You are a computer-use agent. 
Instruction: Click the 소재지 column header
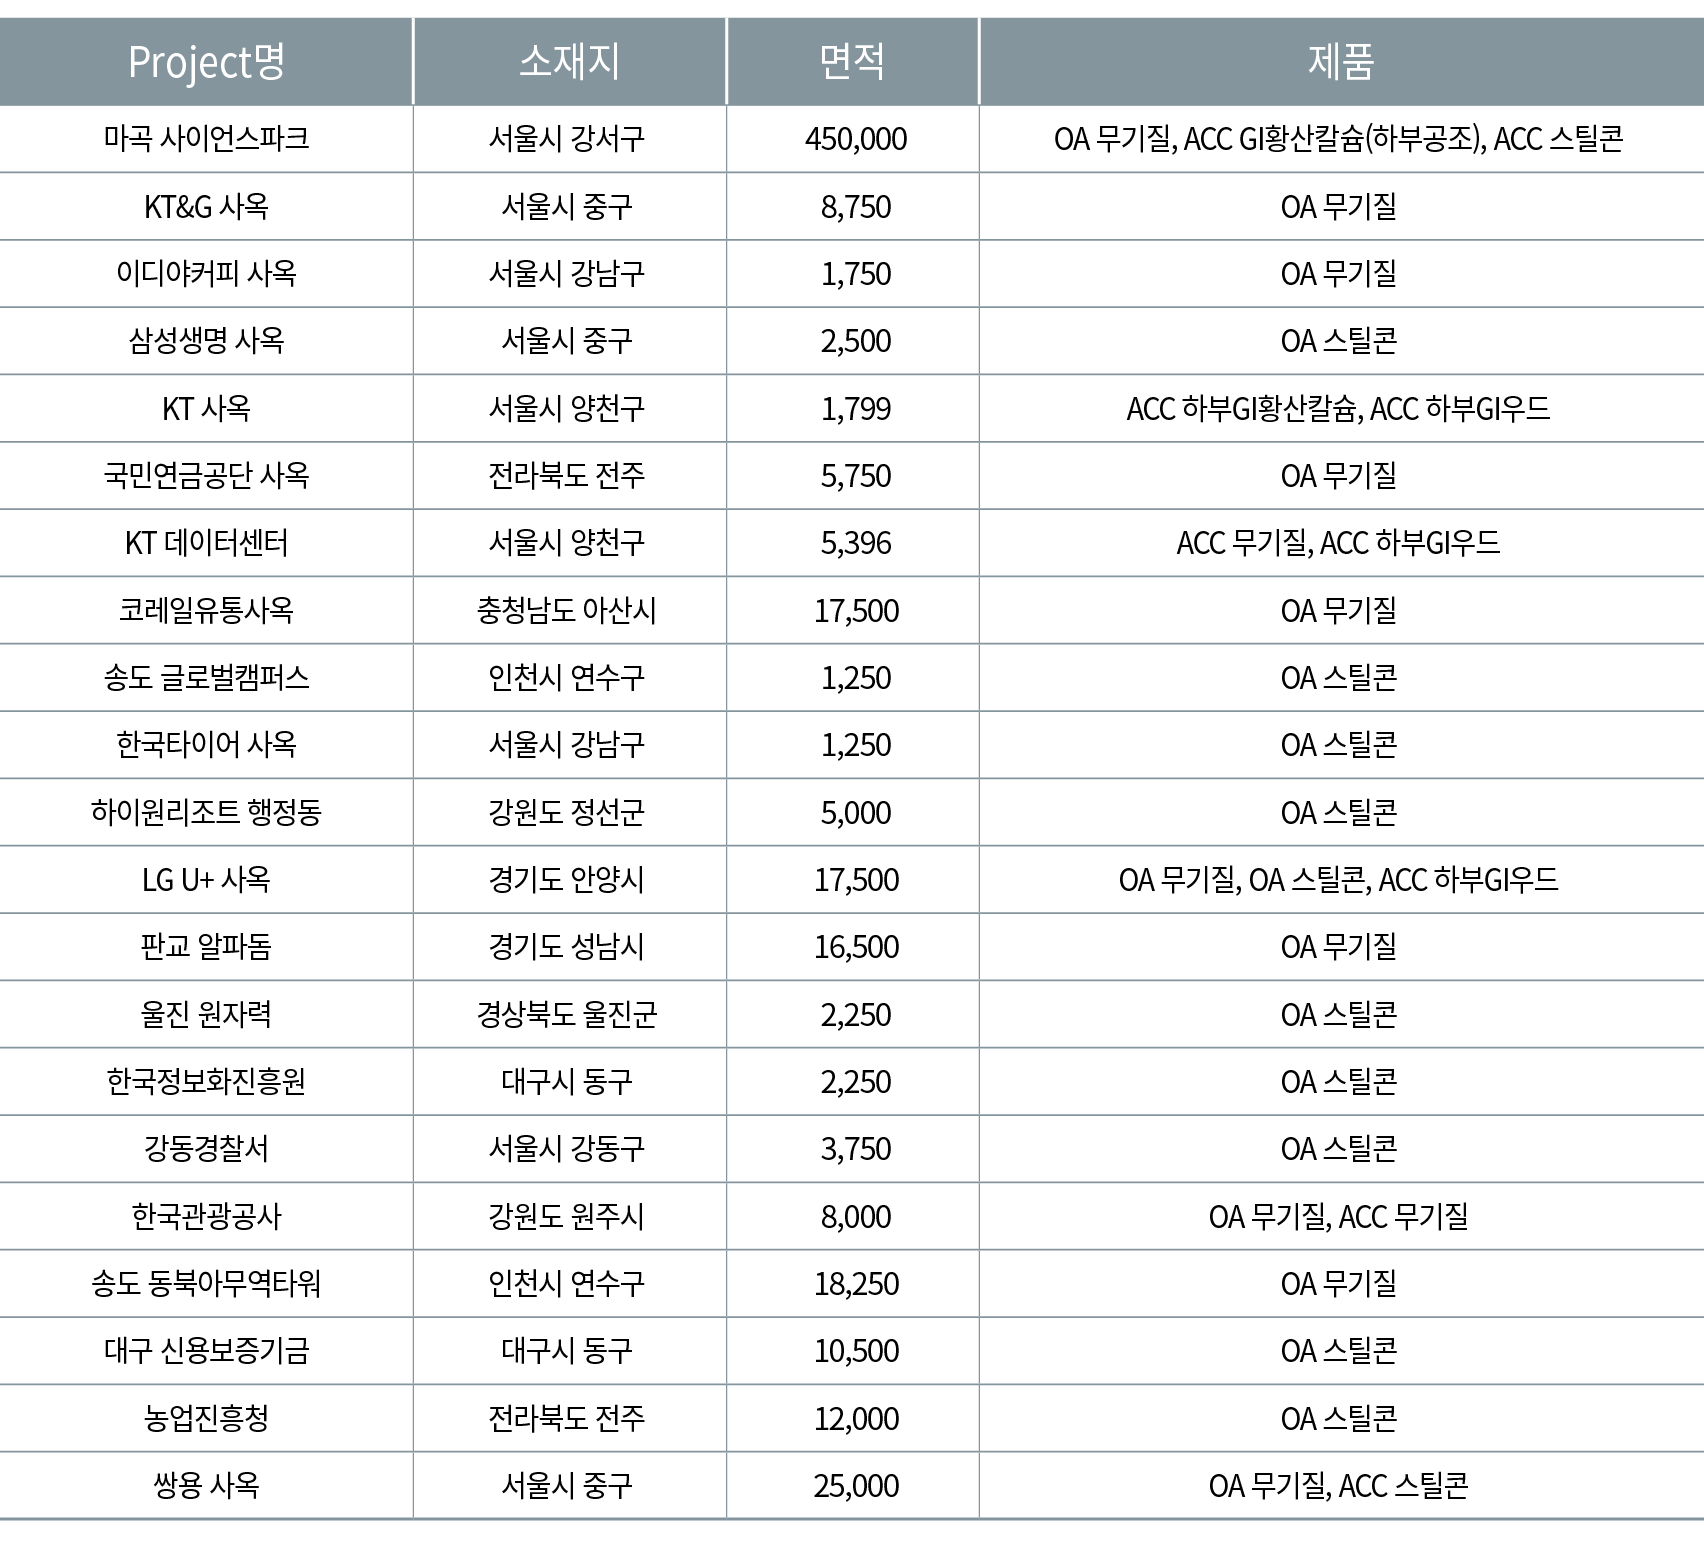pos(569,62)
